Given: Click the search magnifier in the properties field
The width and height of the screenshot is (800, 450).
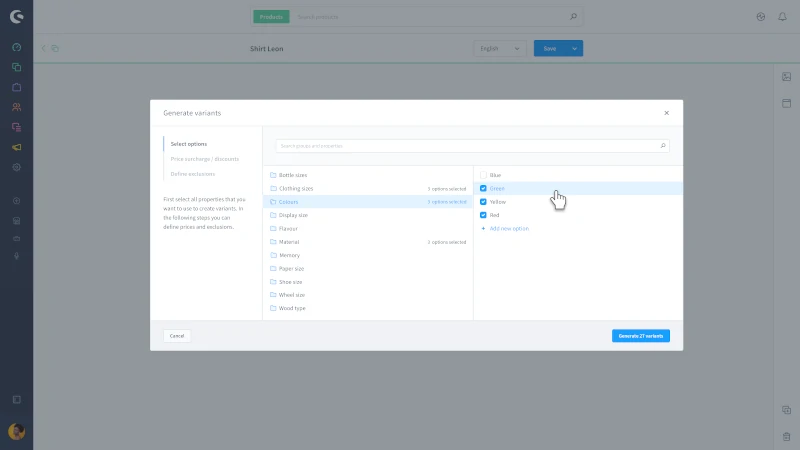Looking at the screenshot, I should (662, 146).
